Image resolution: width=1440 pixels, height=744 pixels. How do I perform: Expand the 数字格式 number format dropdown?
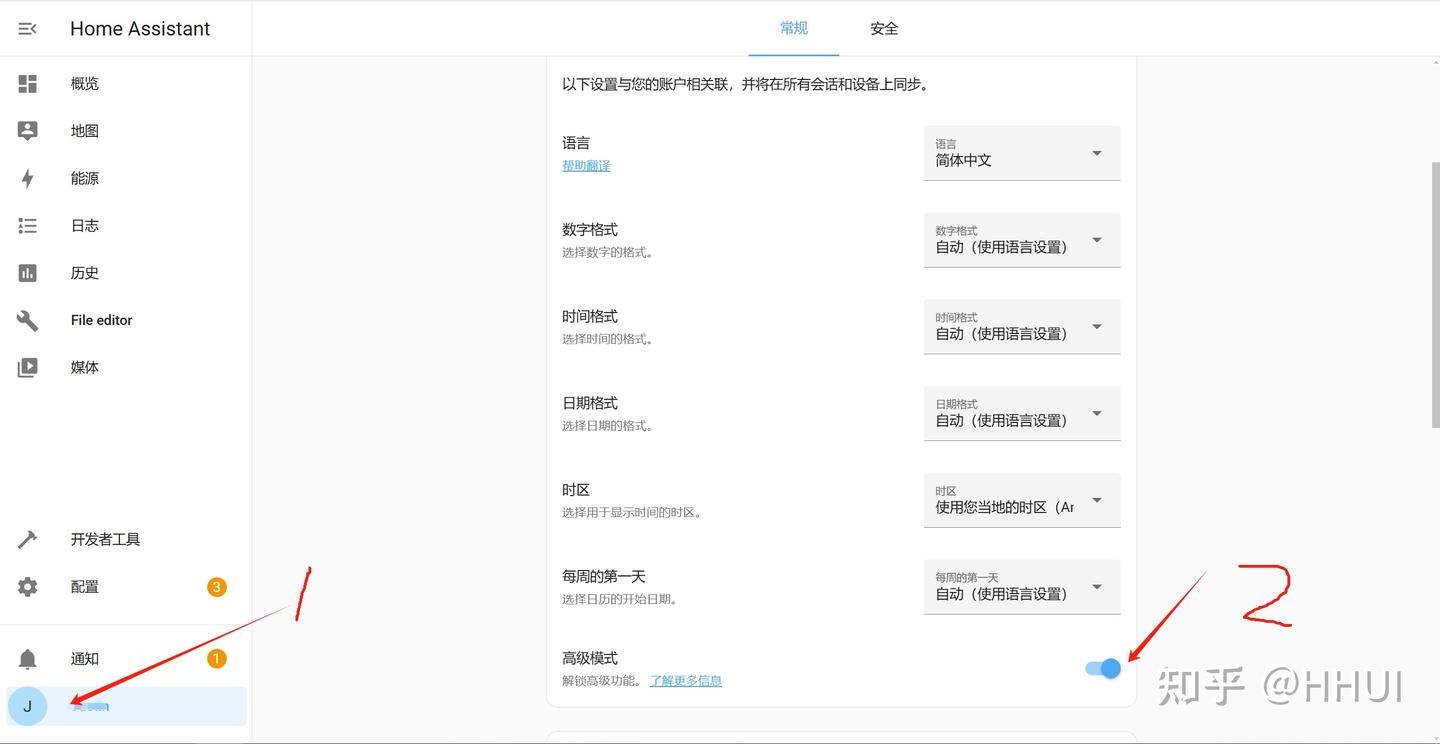(x=1021, y=240)
